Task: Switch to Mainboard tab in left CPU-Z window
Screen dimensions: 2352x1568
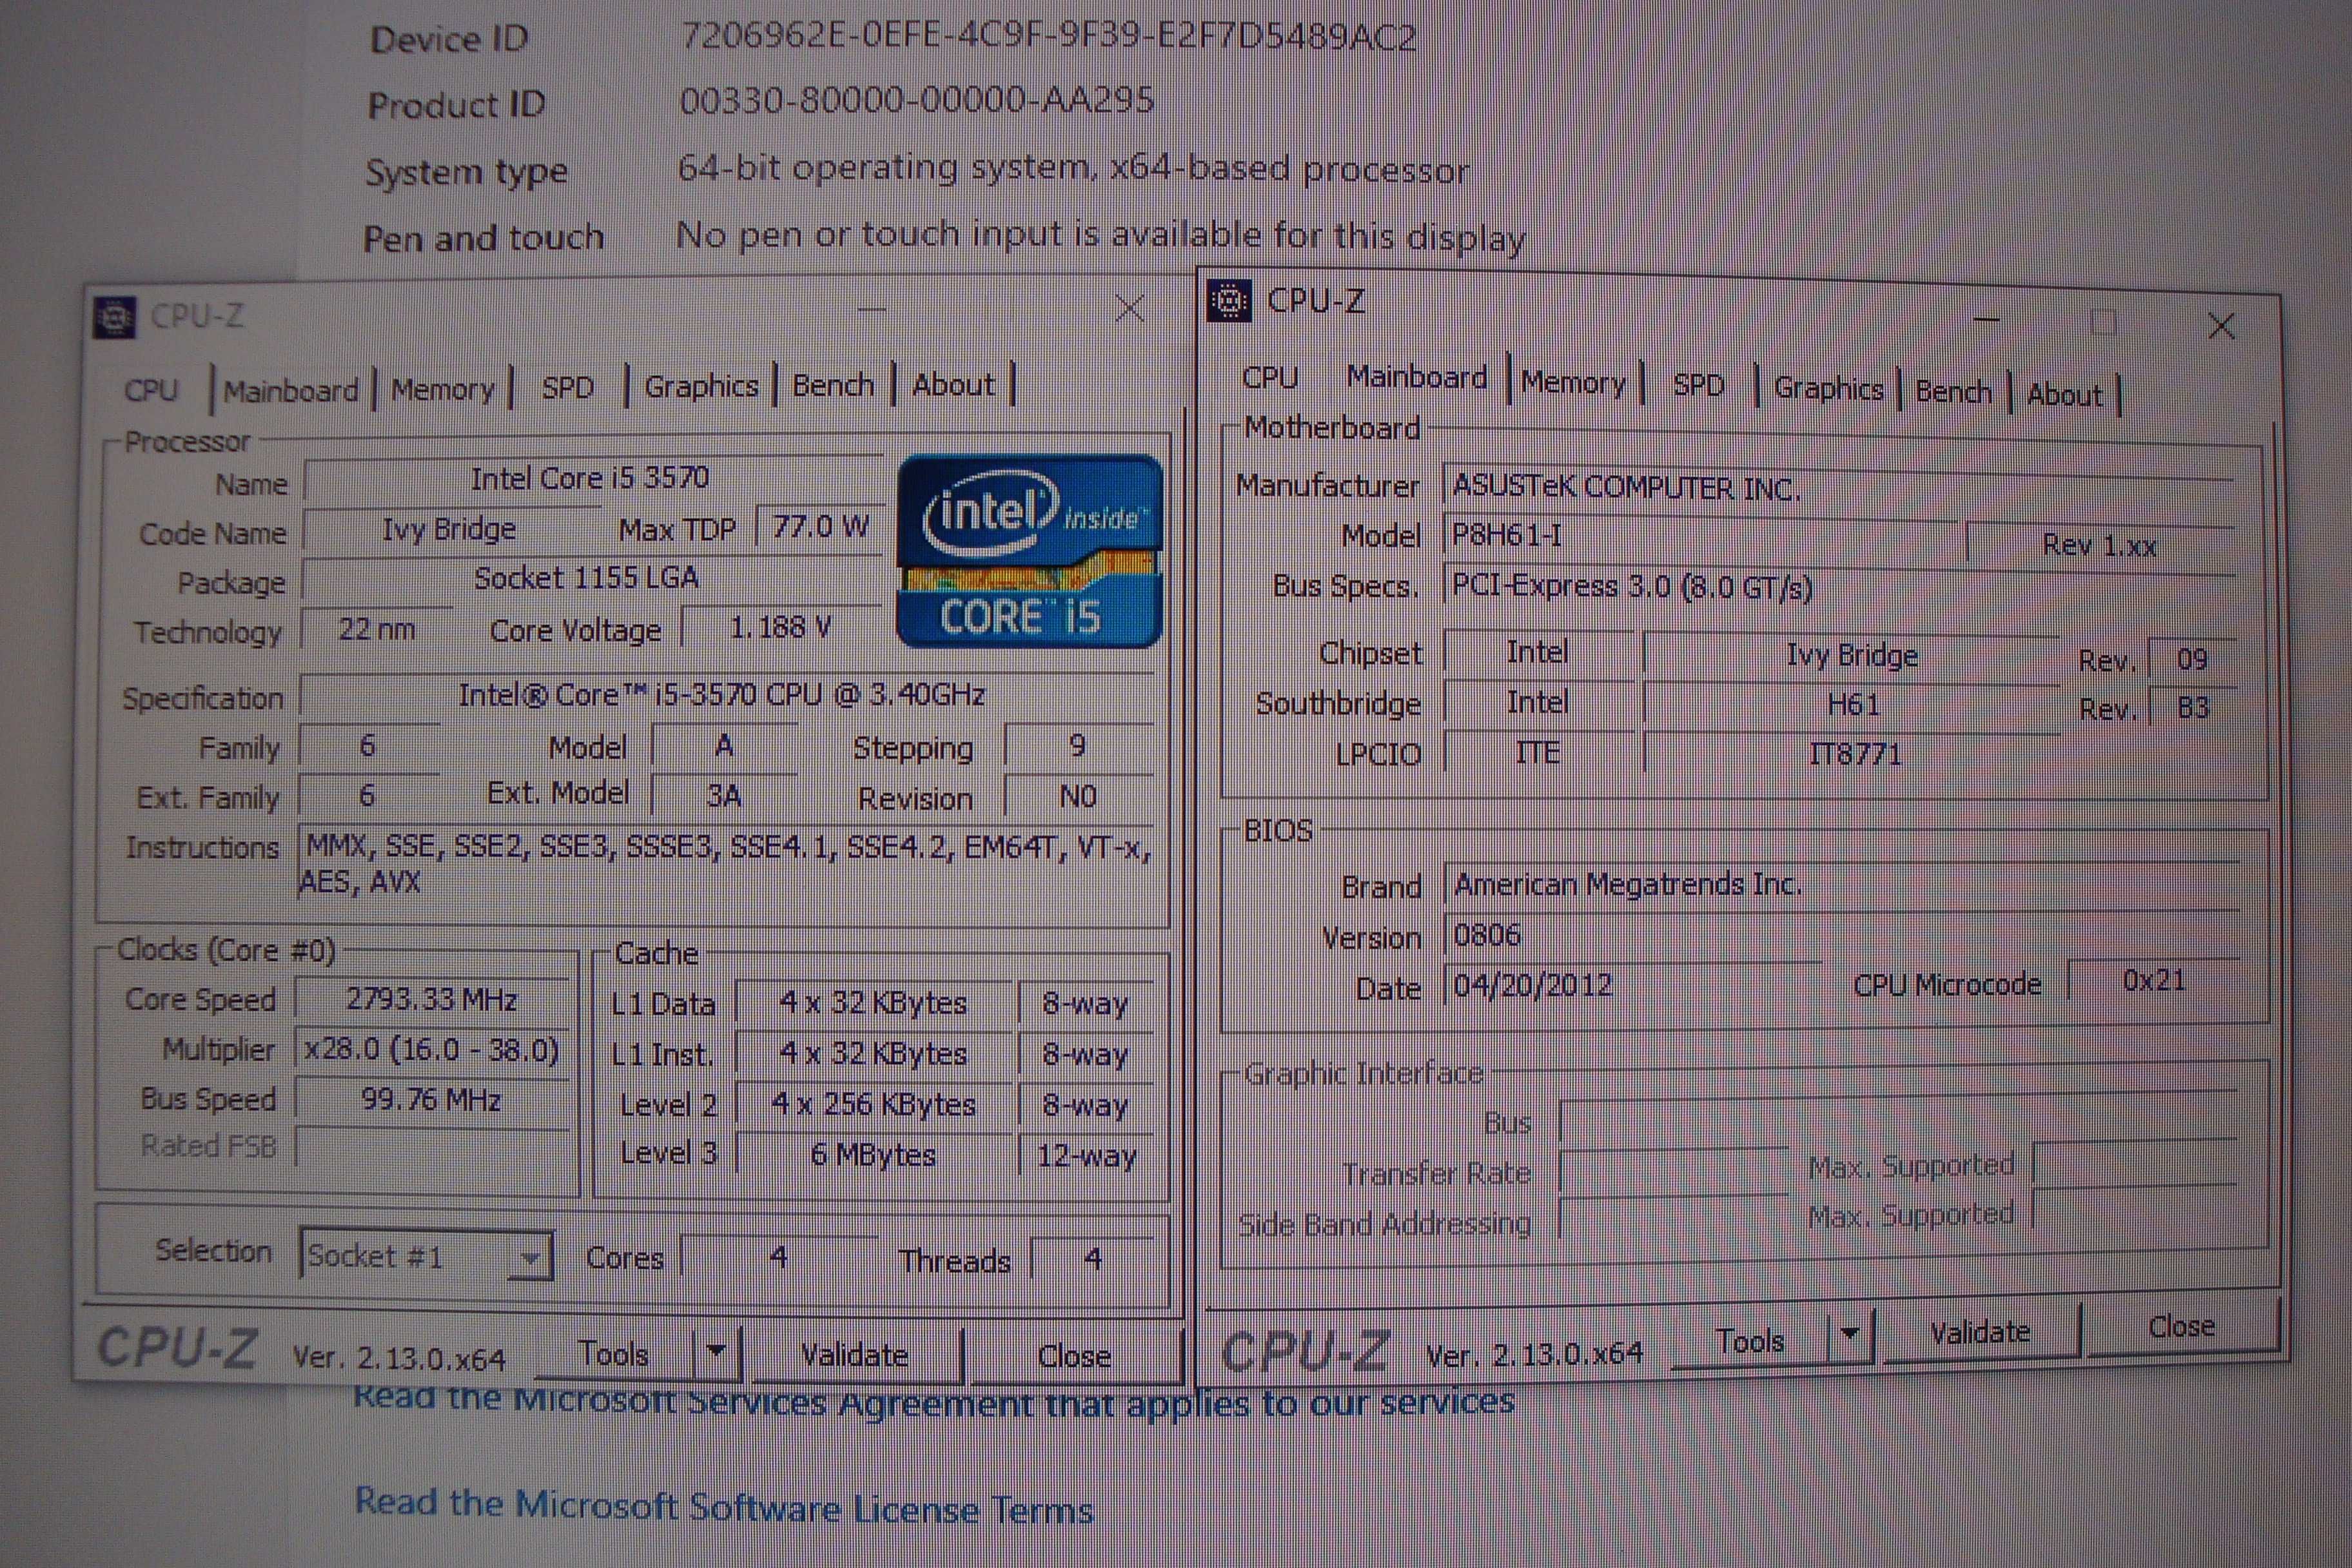Action: click(291, 390)
